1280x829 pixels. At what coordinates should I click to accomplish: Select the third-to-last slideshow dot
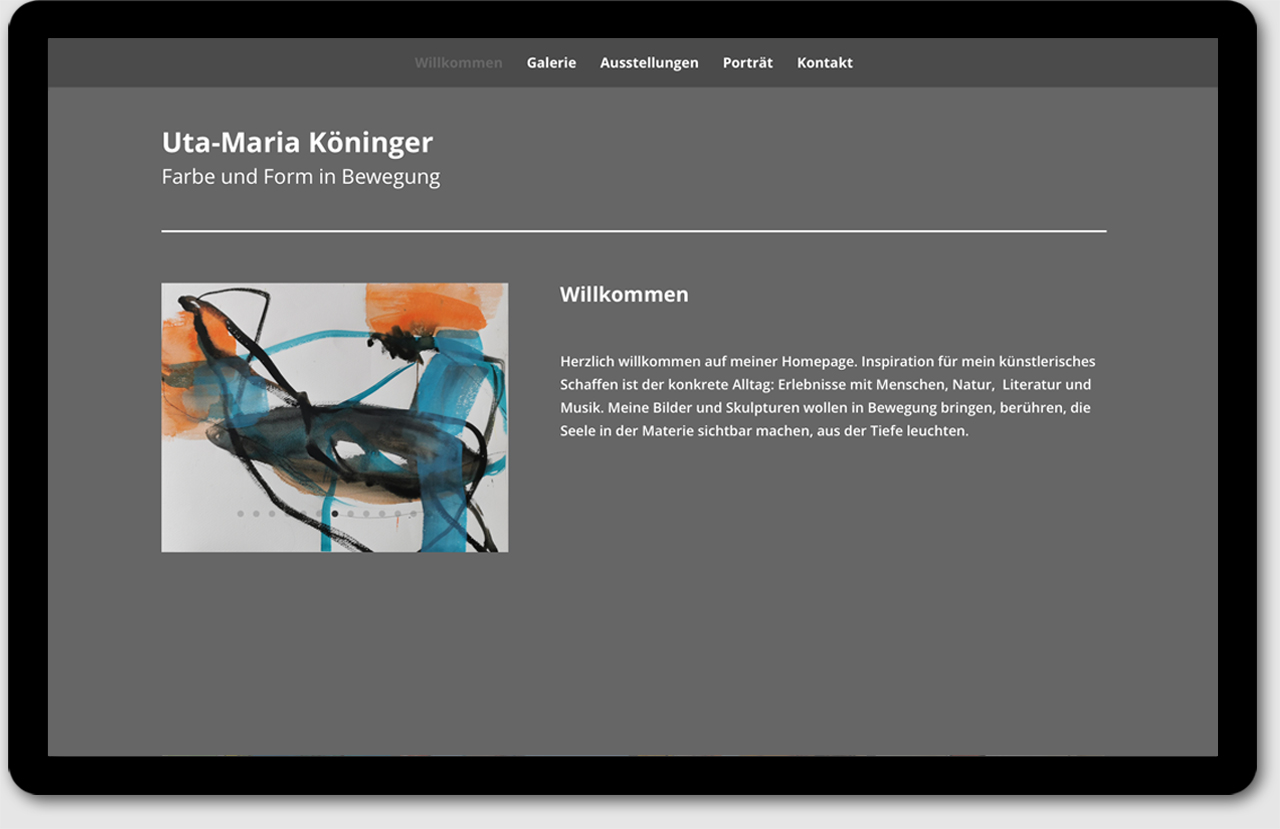click(x=382, y=514)
